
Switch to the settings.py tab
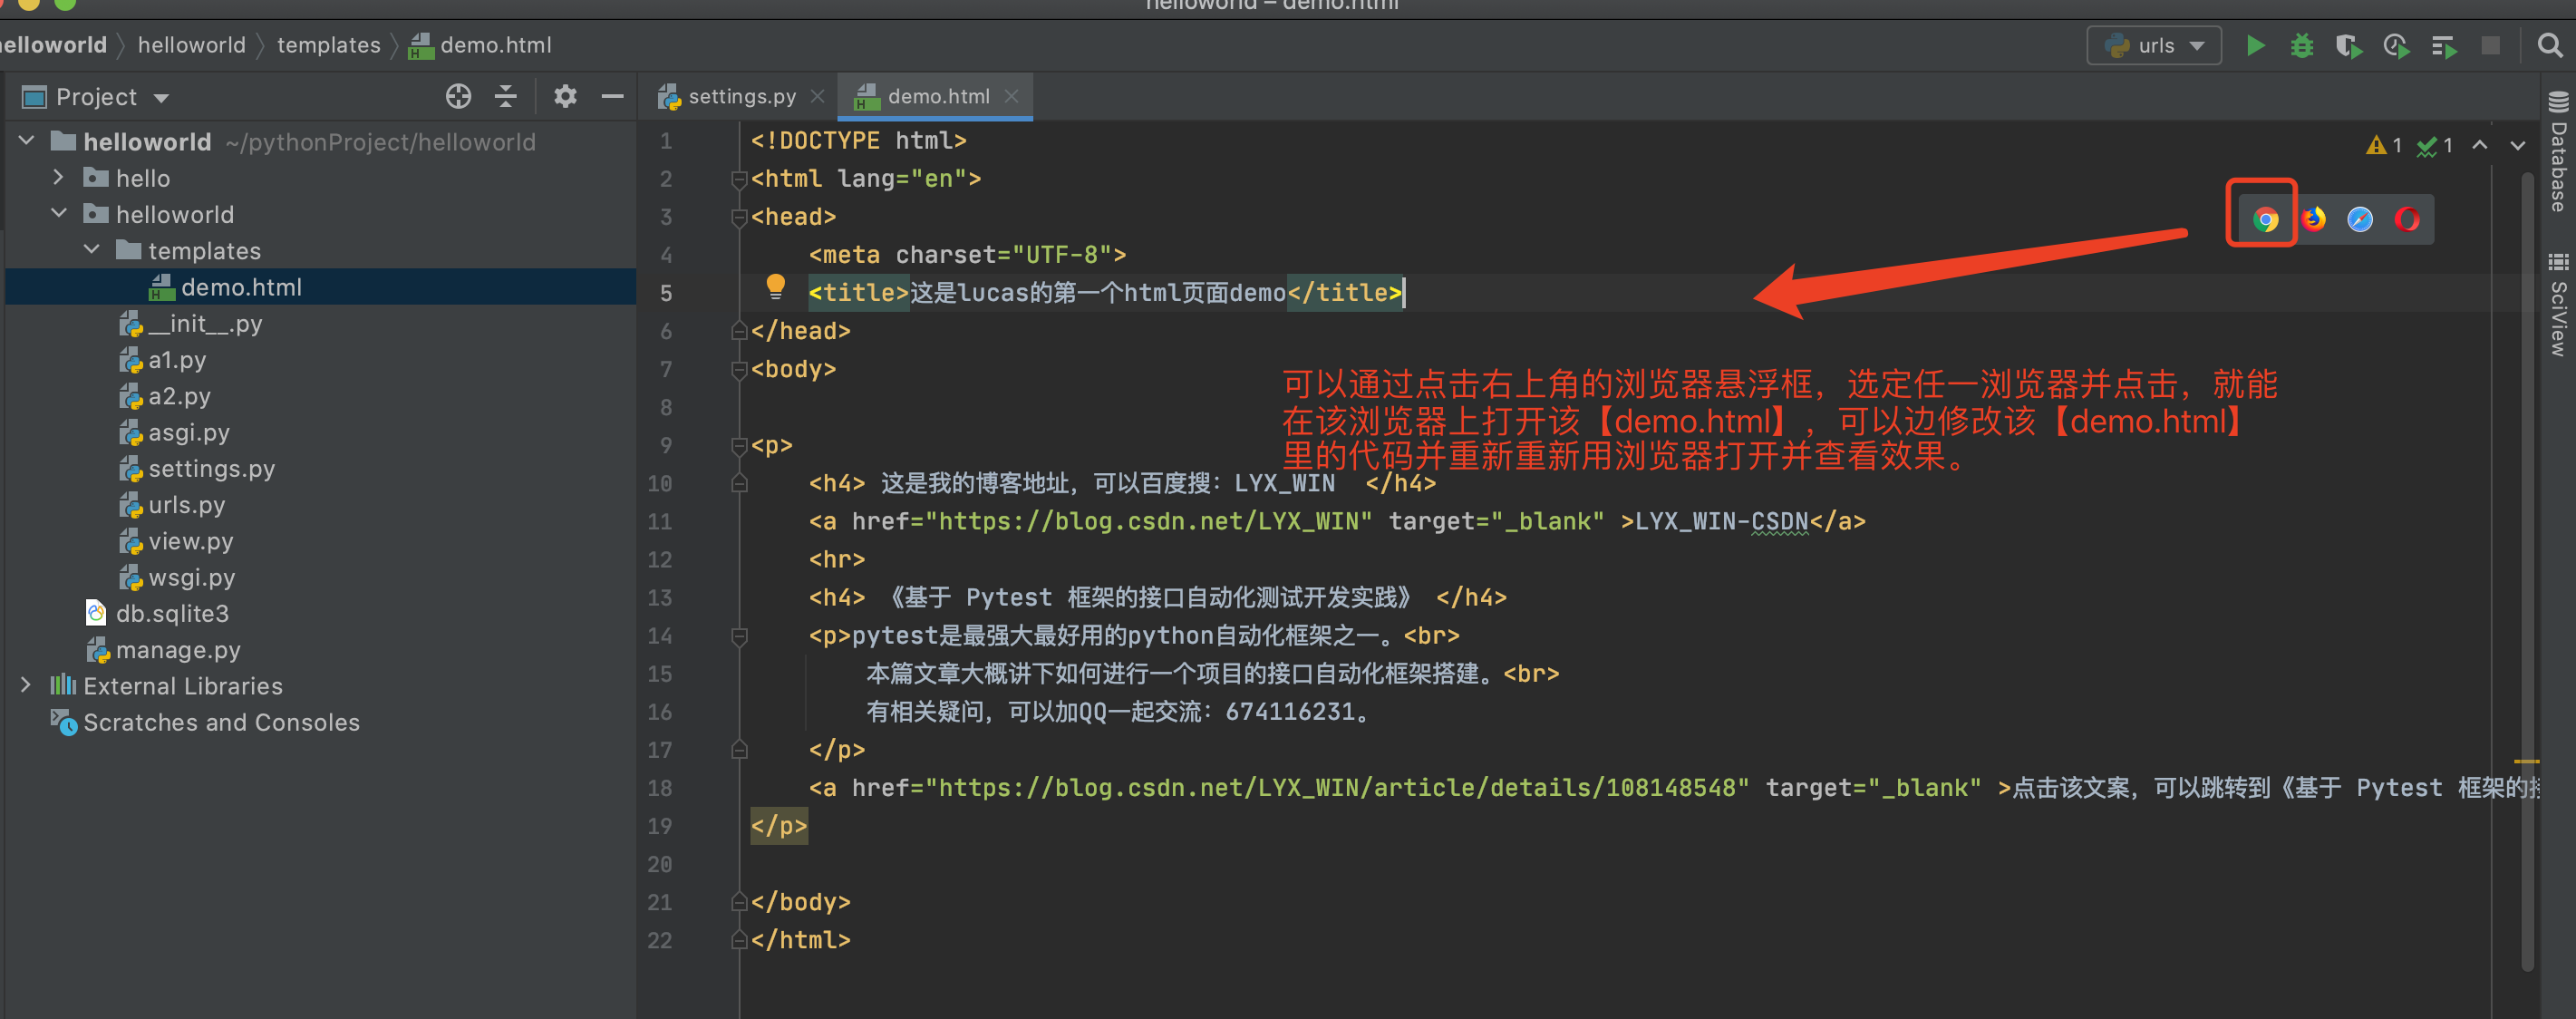[x=740, y=97]
